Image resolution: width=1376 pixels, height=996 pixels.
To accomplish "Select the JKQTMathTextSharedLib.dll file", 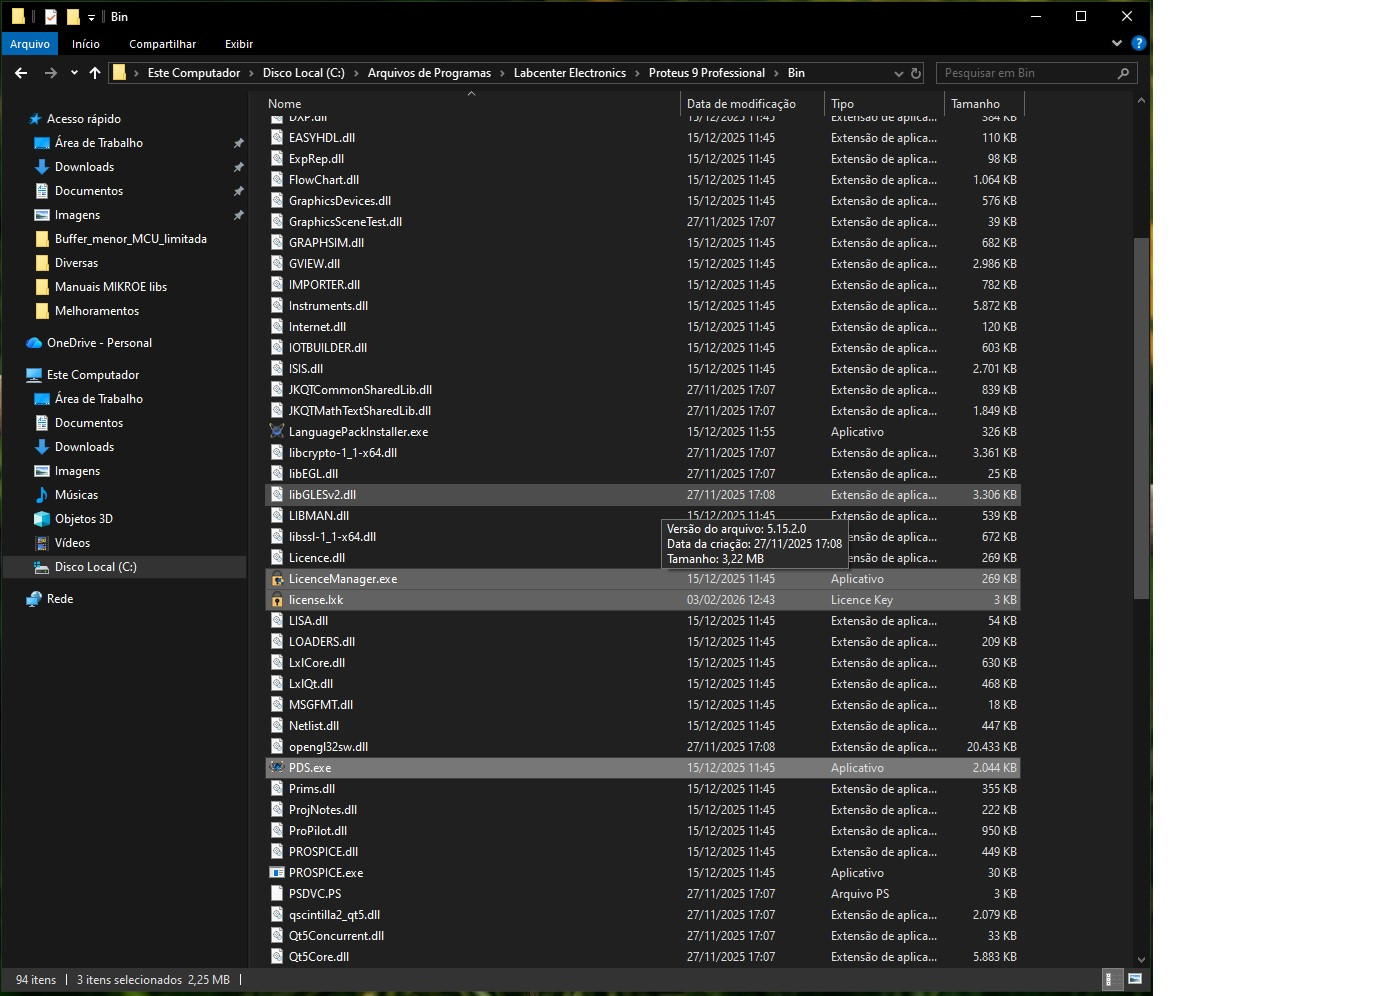I will point(642,411).
